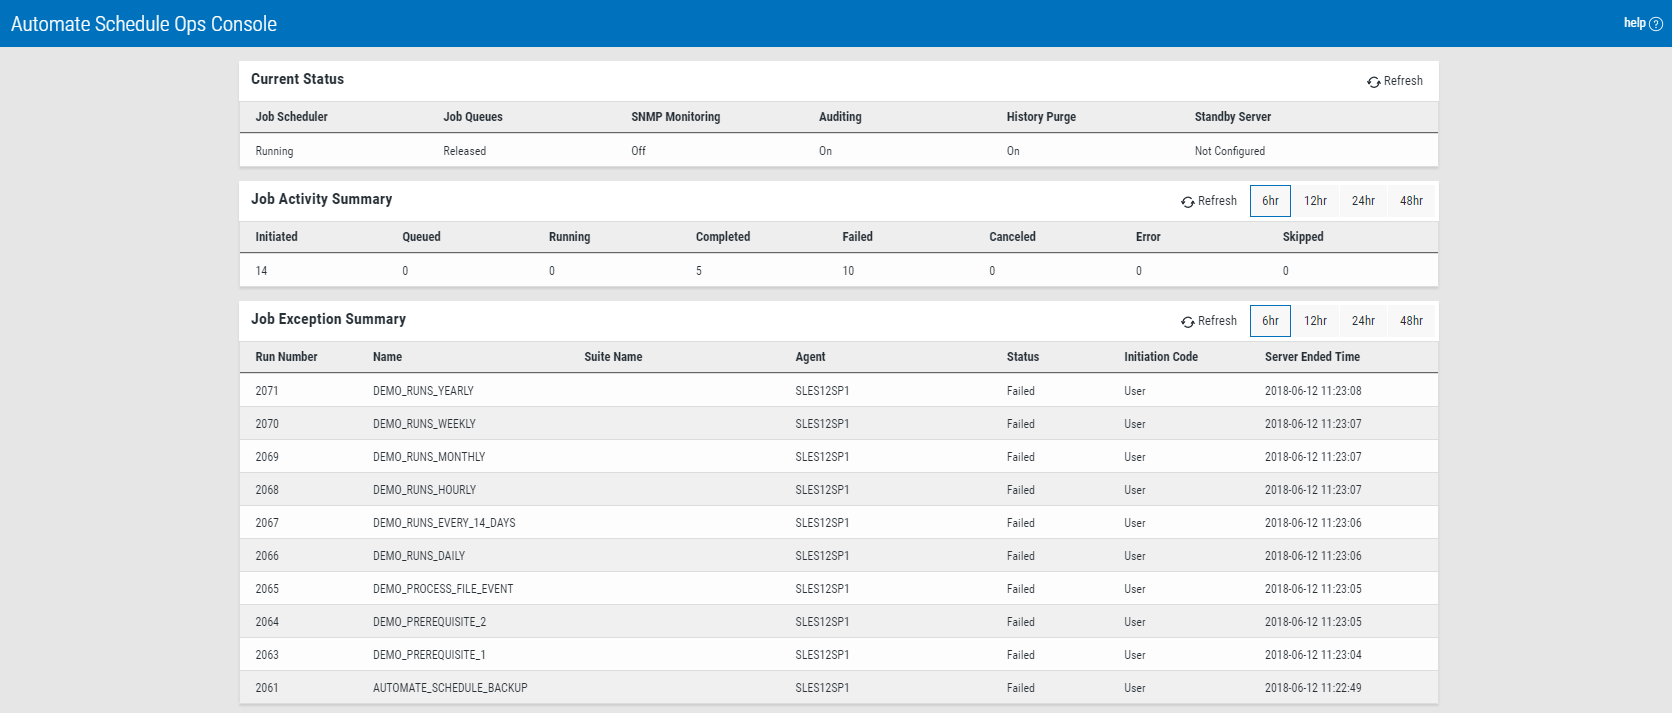This screenshot has width=1672, height=713.
Task: Set Job Activity Summary to 24hr
Action: click(1363, 201)
